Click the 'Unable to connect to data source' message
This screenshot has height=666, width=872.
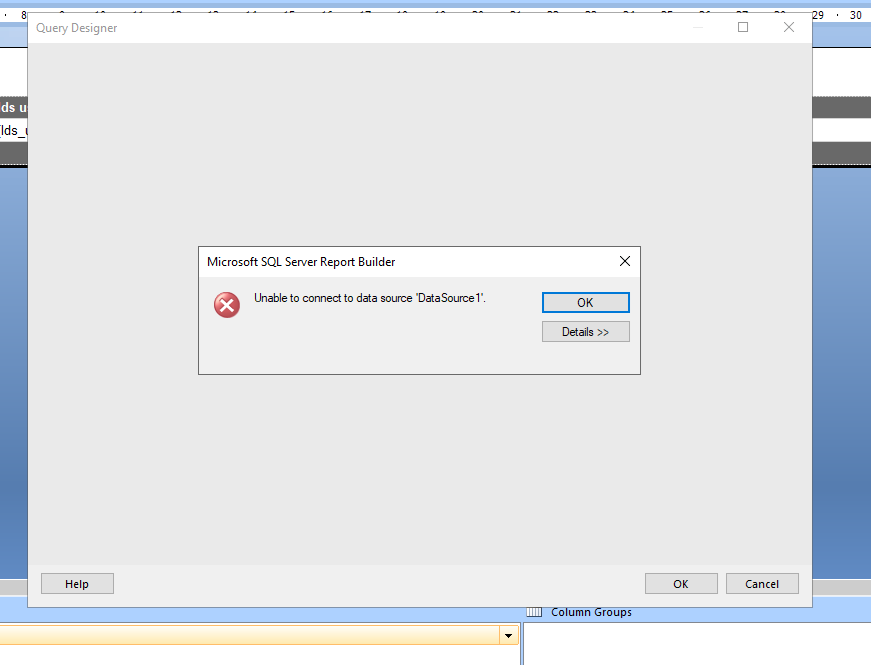pyautogui.click(x=370, y=298)
